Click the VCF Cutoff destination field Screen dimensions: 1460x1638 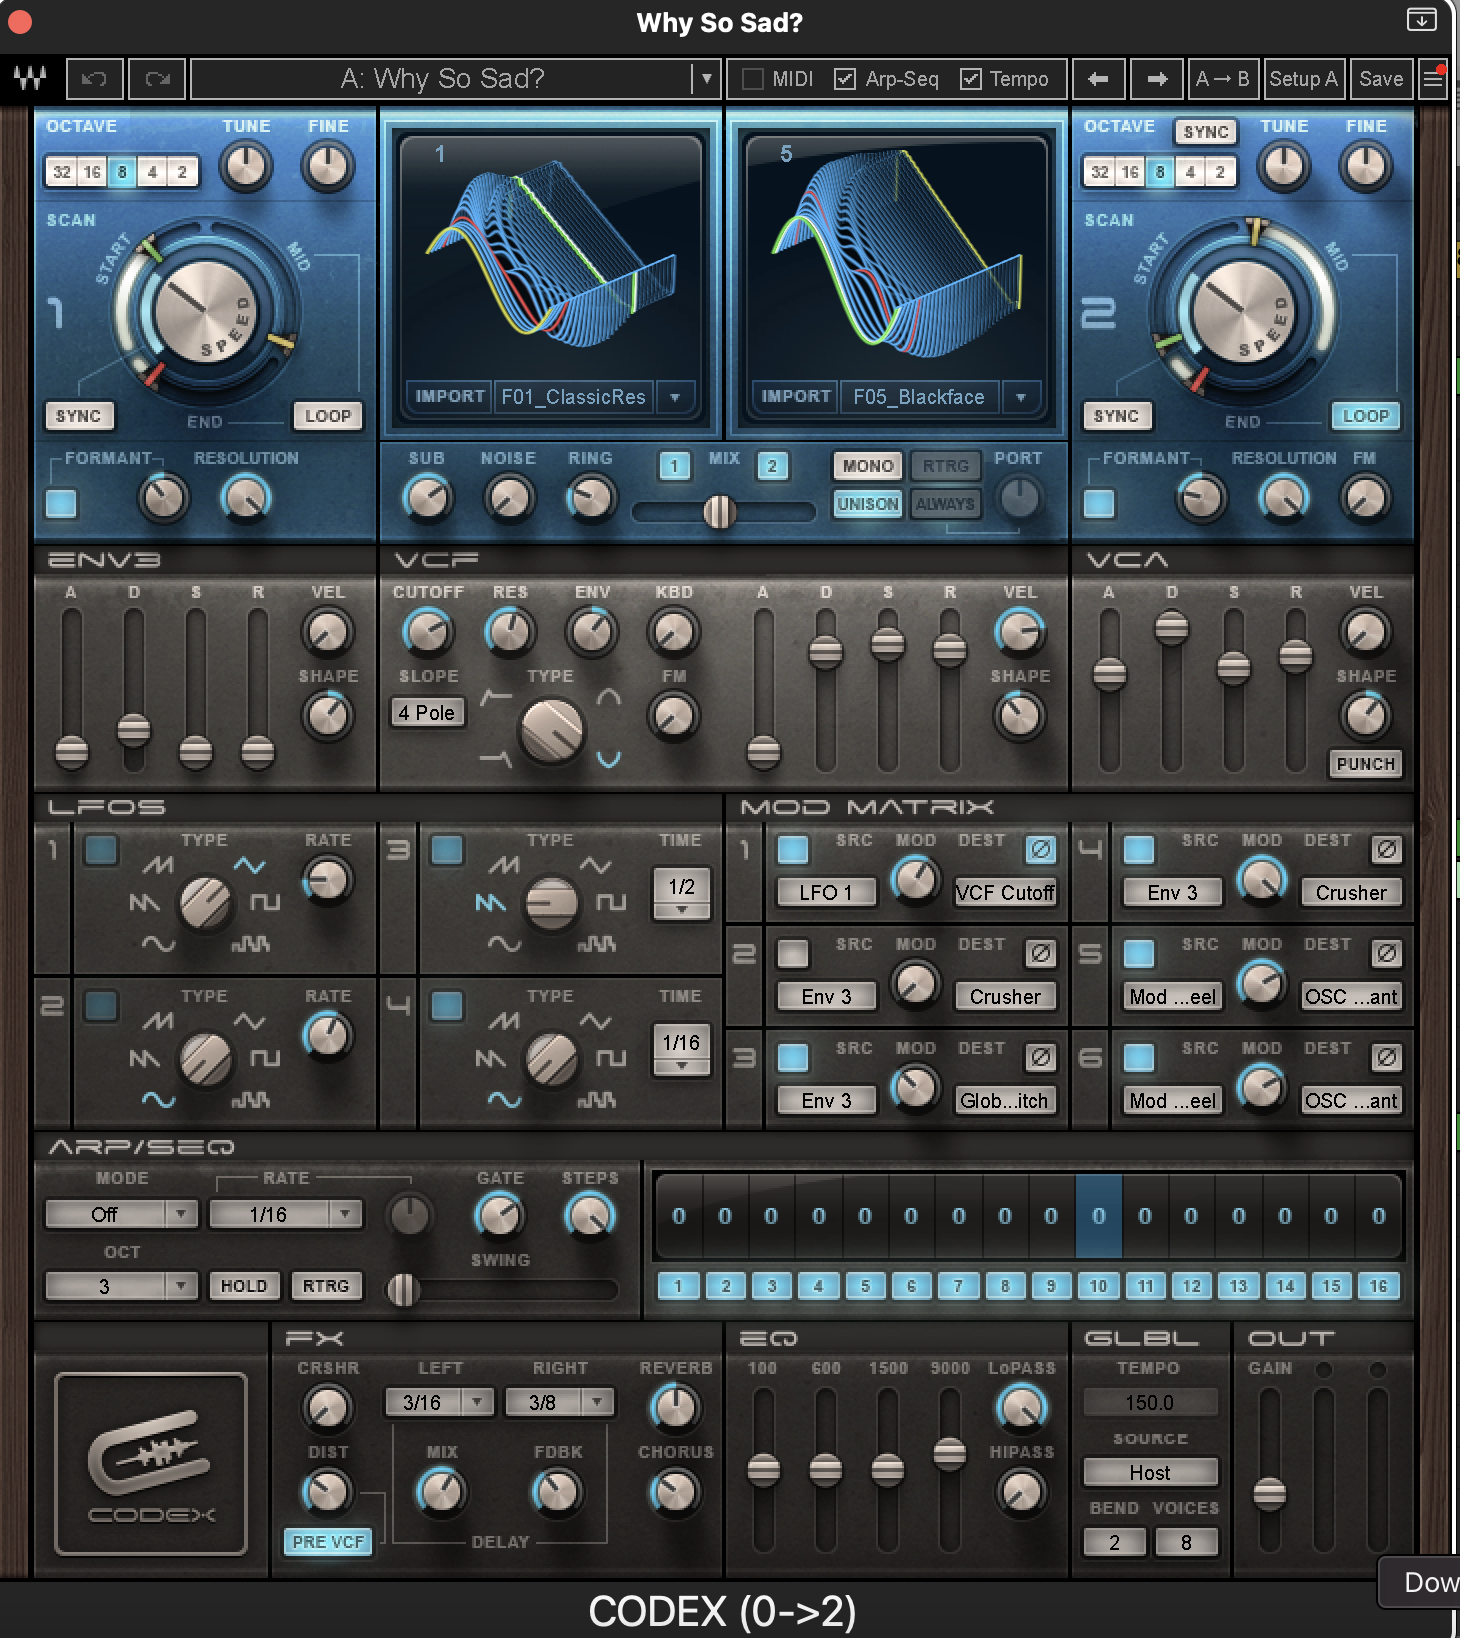tap(1005, 893)
